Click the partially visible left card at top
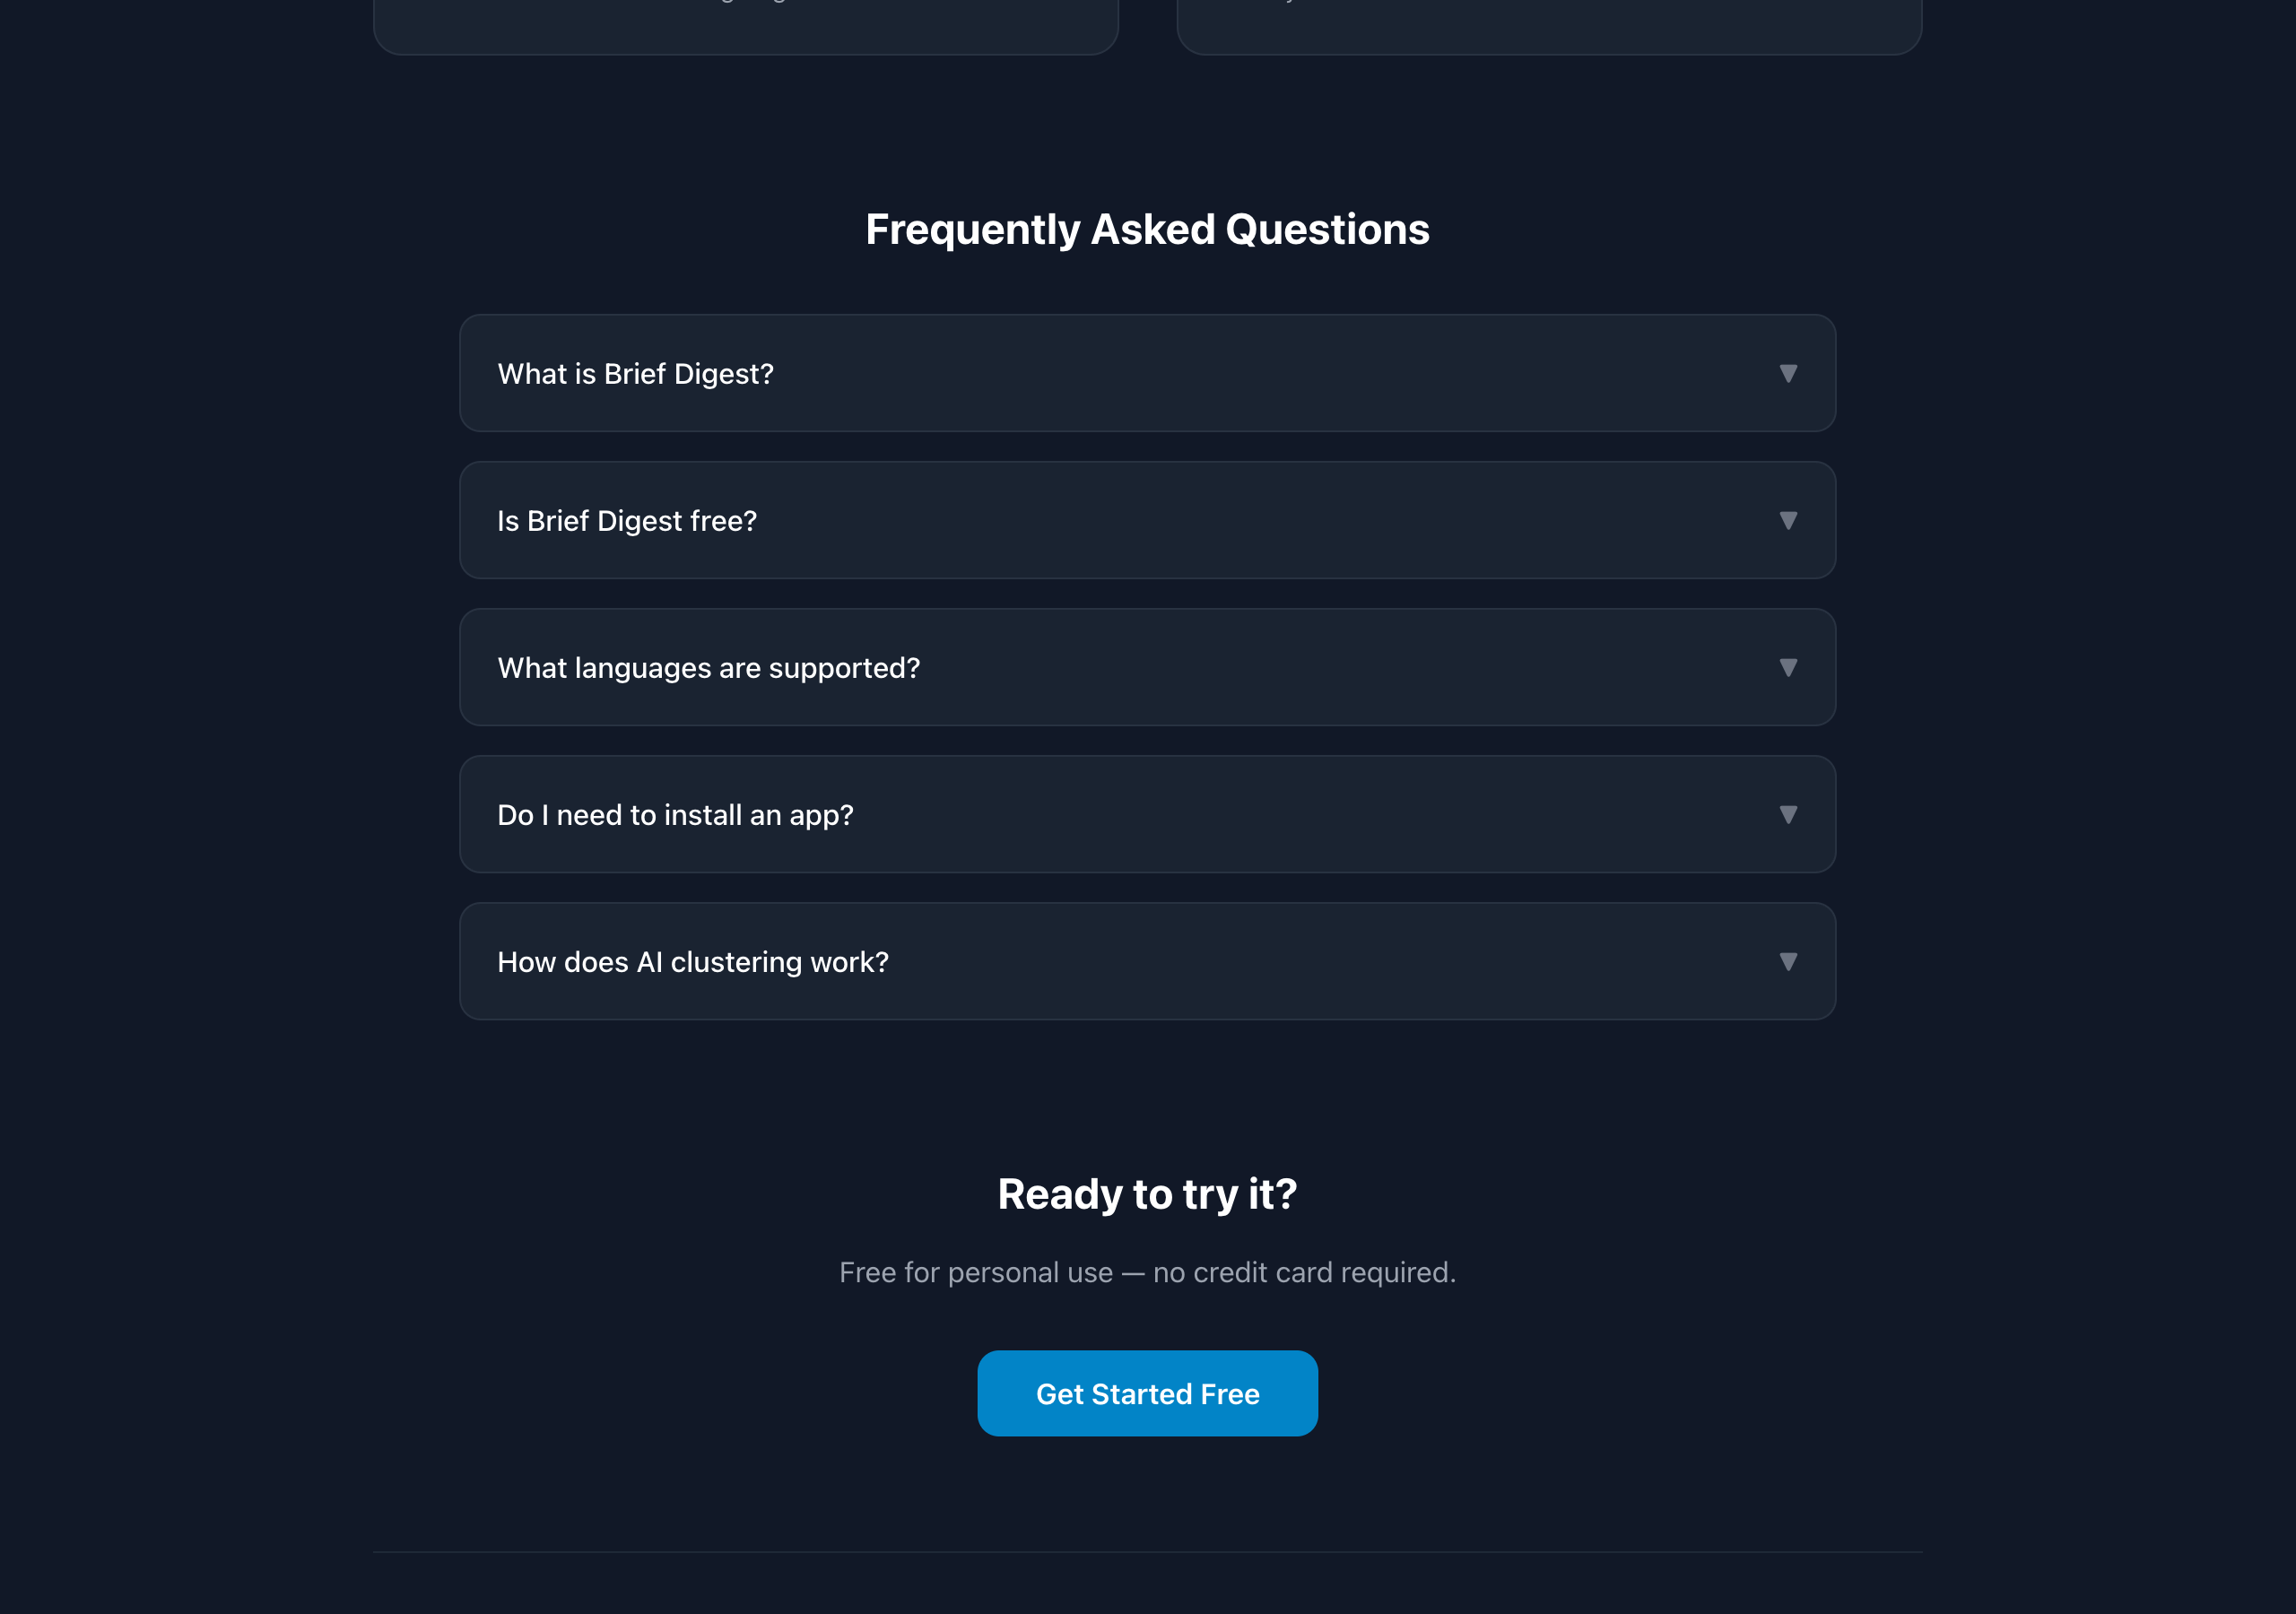This screenshot has width=2296, height=1614. [745, 27]
